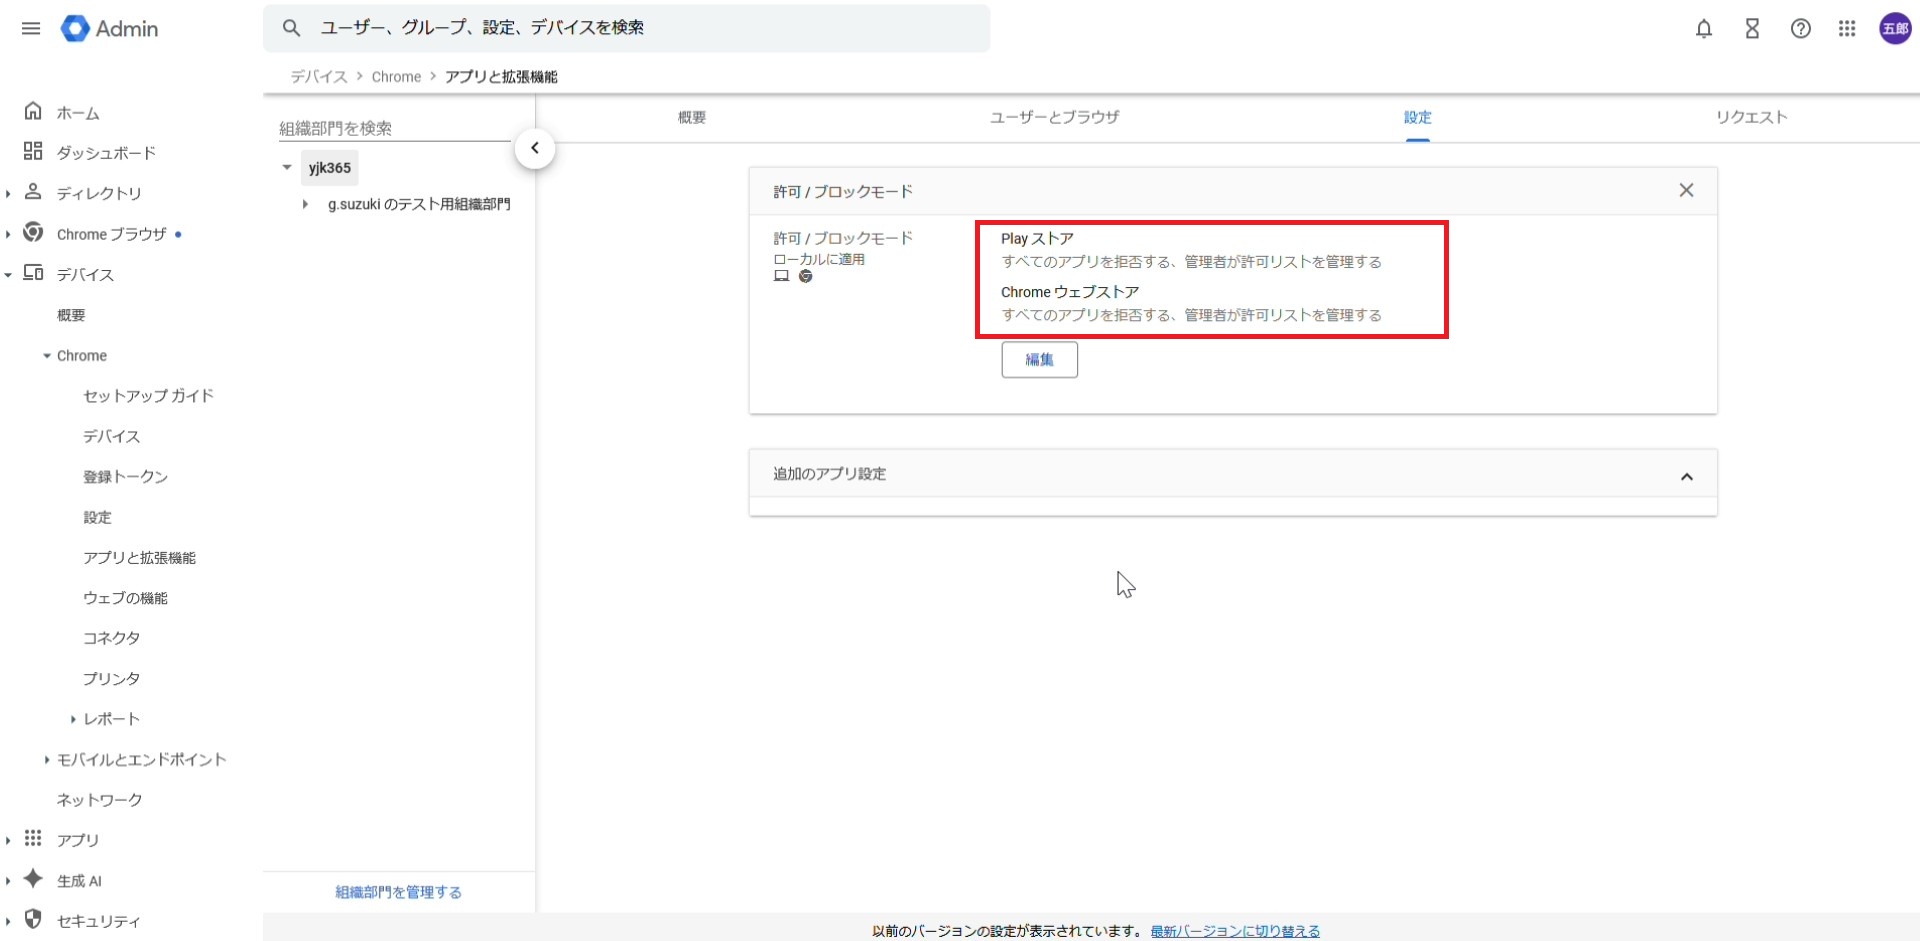The width and height of the screenshot is (1920, 941).
Task: Click the user account avatar
Action: pos(1894,29)
